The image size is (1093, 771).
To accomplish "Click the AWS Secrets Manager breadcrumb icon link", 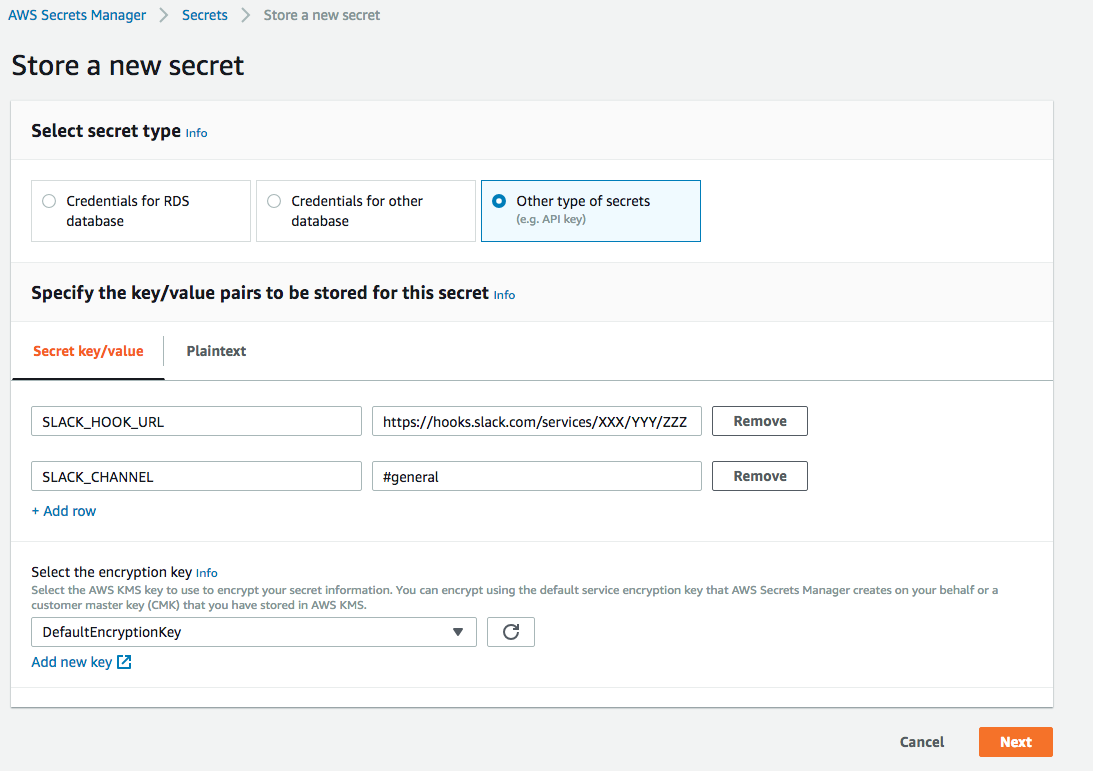I will coord(76,14).
